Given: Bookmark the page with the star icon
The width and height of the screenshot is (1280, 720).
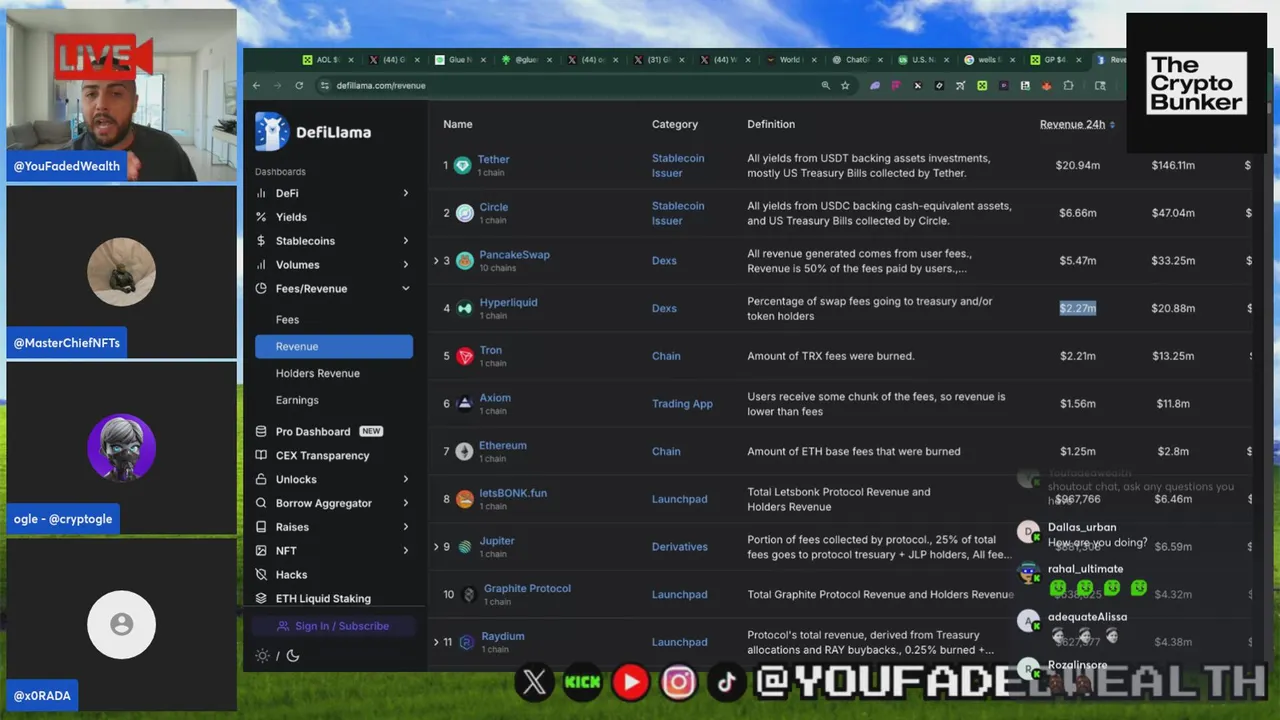Looking at the screenshot, I should (x=845, y=86).
